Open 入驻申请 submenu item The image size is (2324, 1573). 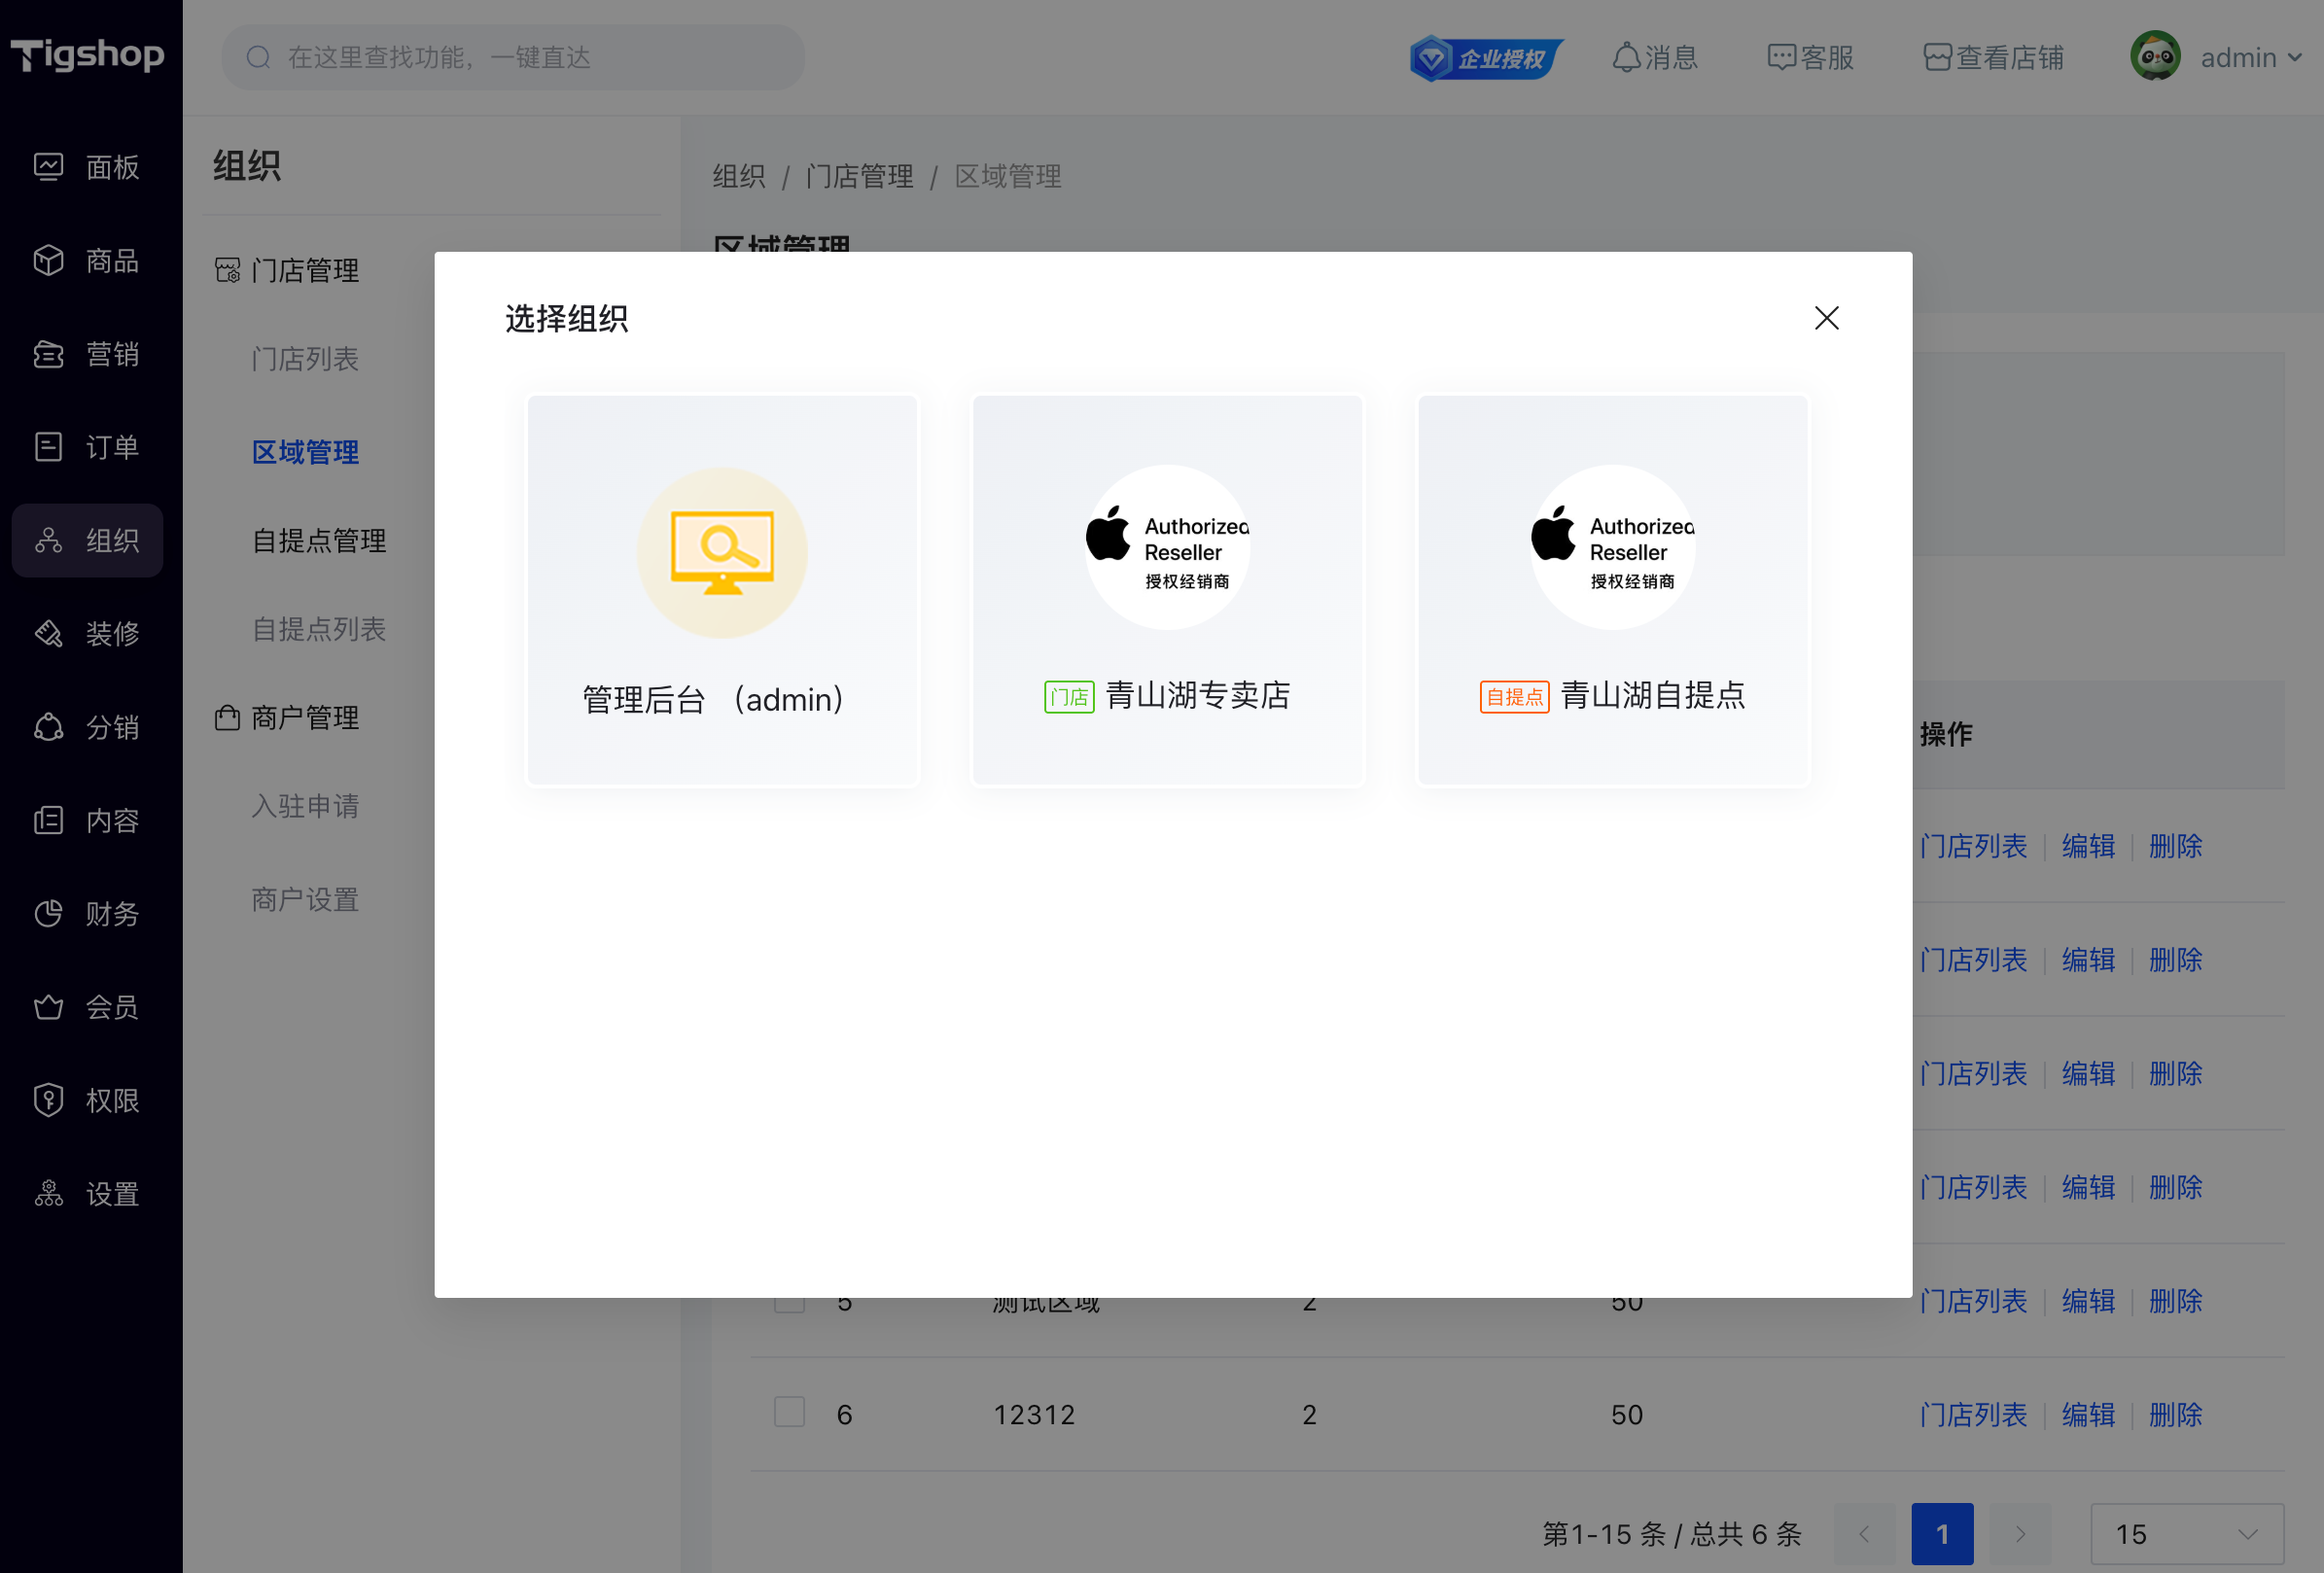coord(305,806)
